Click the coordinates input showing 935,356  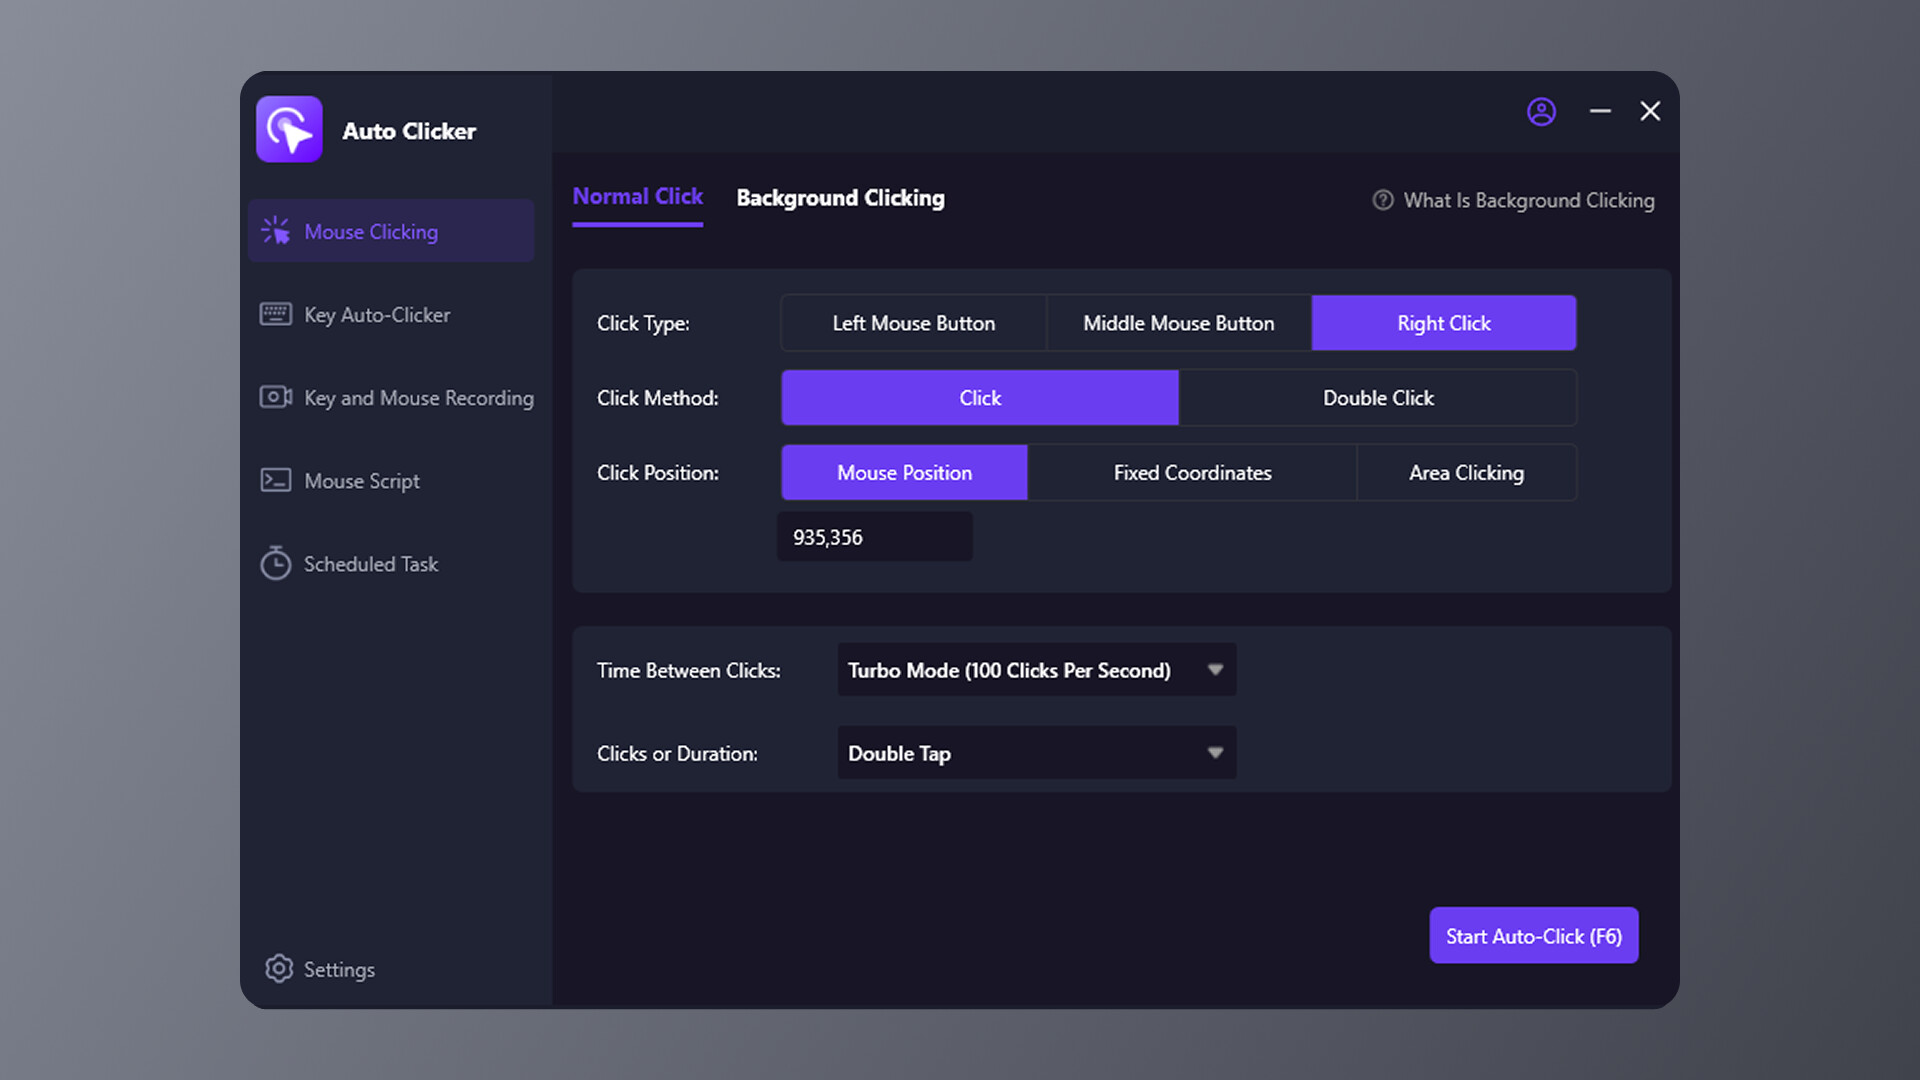[x=874, y=537]
